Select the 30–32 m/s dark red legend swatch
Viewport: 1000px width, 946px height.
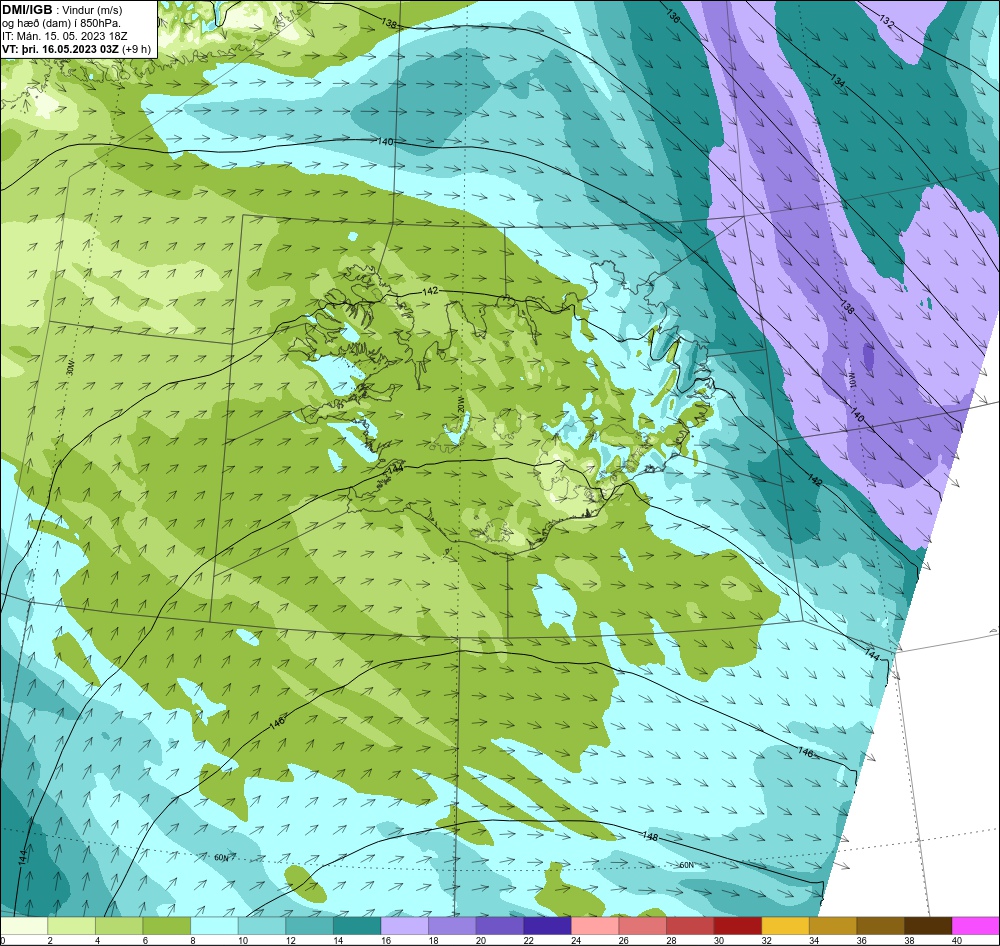point(738,926)
